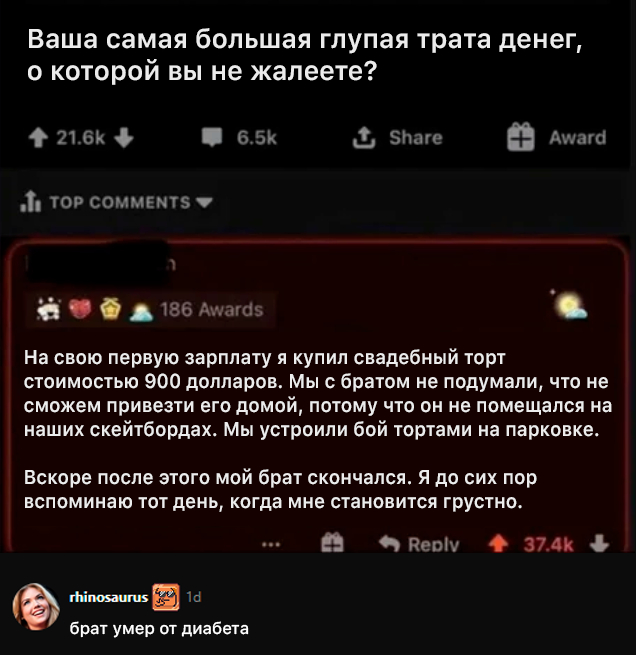Viewport: 636px width, 655px height.
Task: Click the orange sunglasses flair badge
Action: click(166, 597)
